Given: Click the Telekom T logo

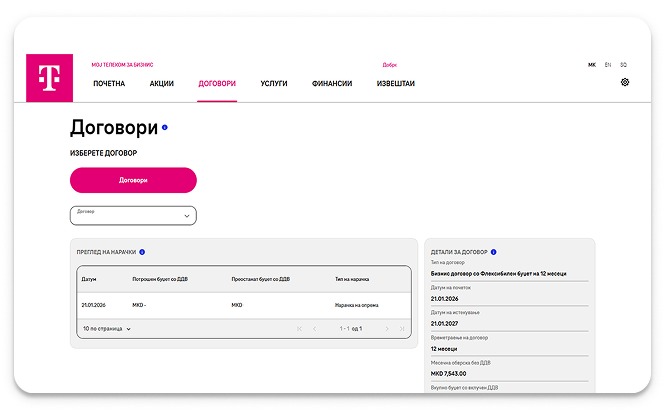Looking at the screenshot, I should click(49, 78).
